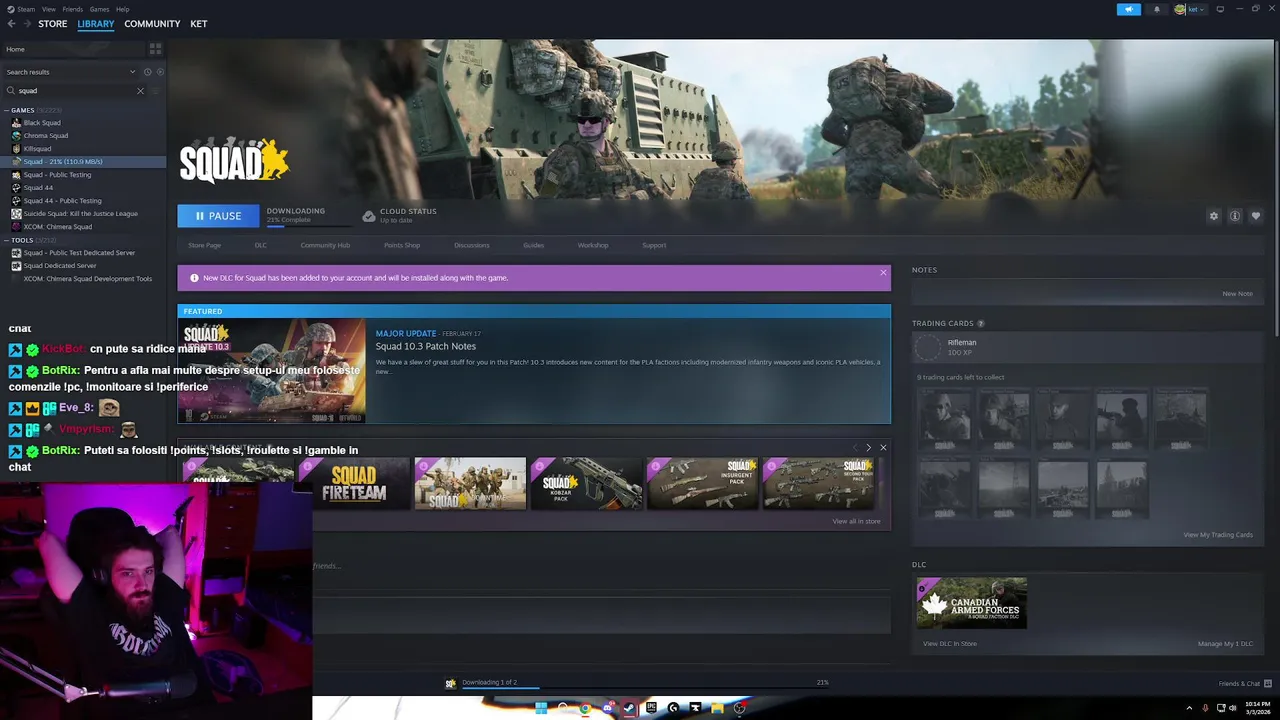Open the ket account dropdown
Image resolution: width=1280 pixels, height=720 pixels.
(1190, 9)
